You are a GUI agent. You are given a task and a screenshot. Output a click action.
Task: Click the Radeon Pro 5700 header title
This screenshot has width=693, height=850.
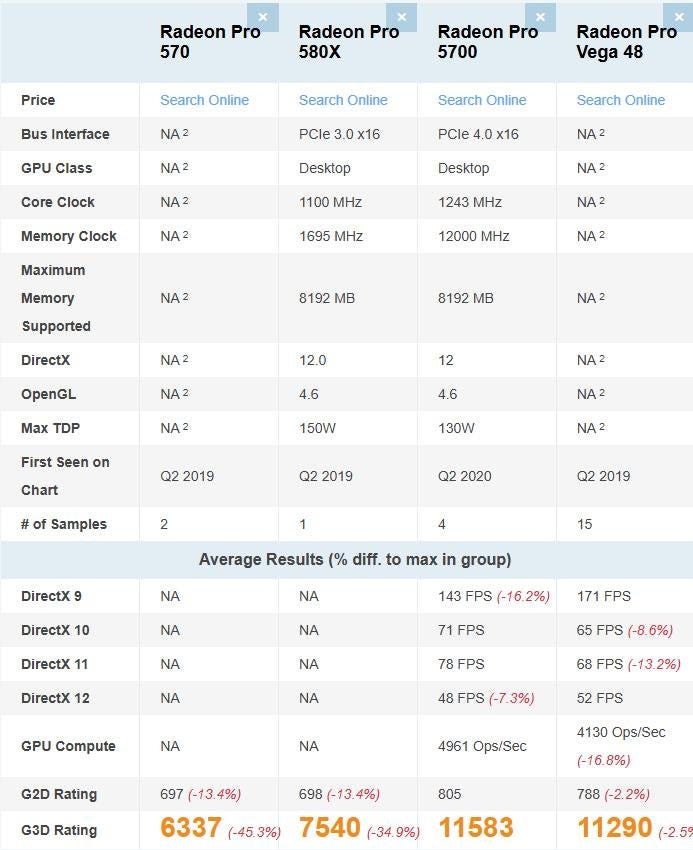tap(488, 41)
